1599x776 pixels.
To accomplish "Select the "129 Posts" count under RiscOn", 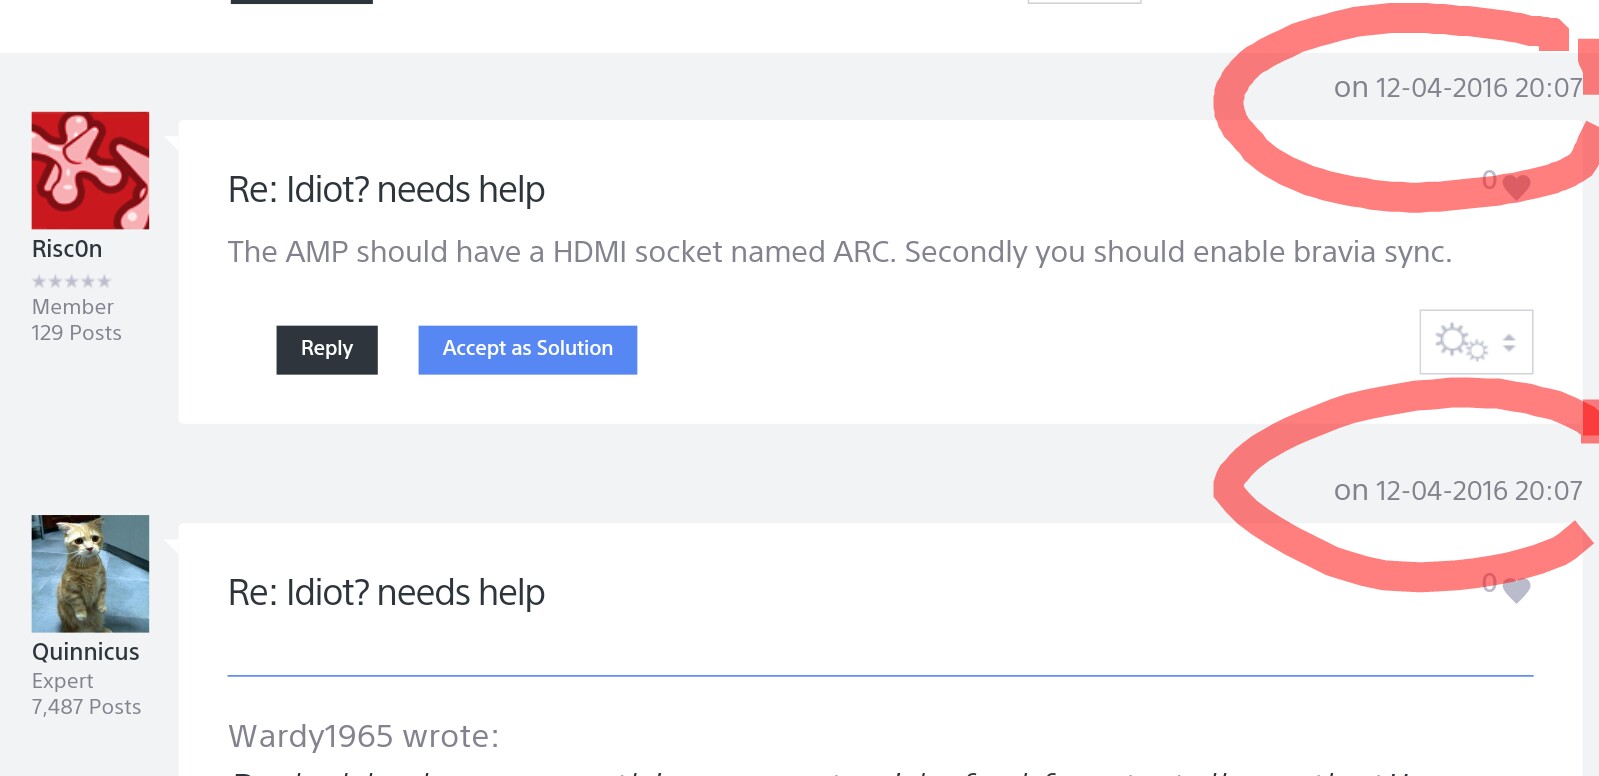I will click(77, 333).
